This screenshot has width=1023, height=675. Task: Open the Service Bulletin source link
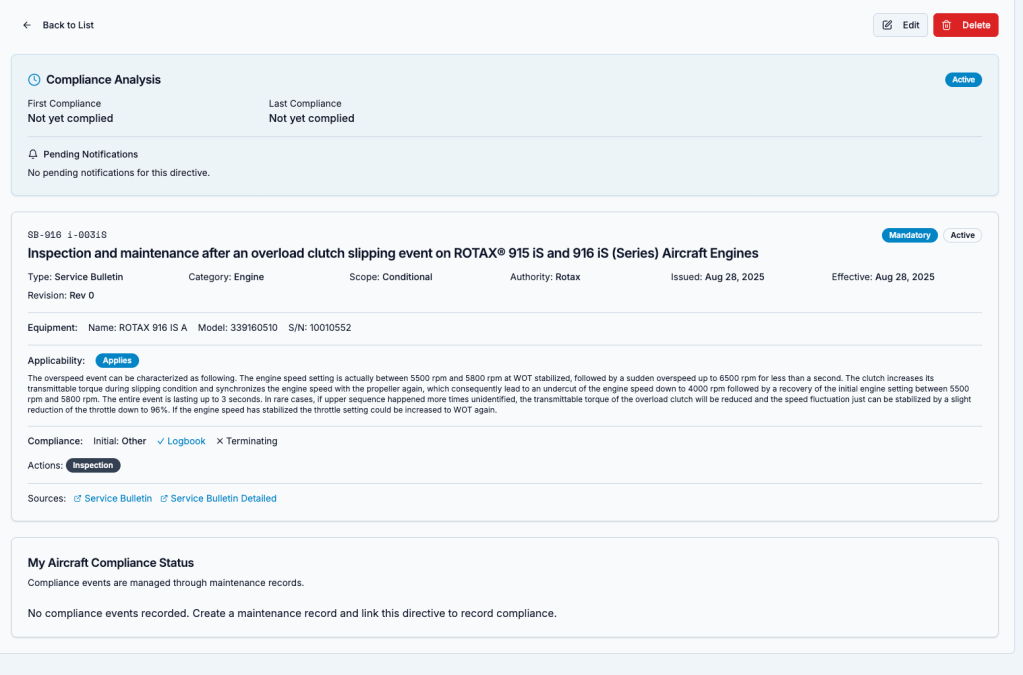pos(118,498)
